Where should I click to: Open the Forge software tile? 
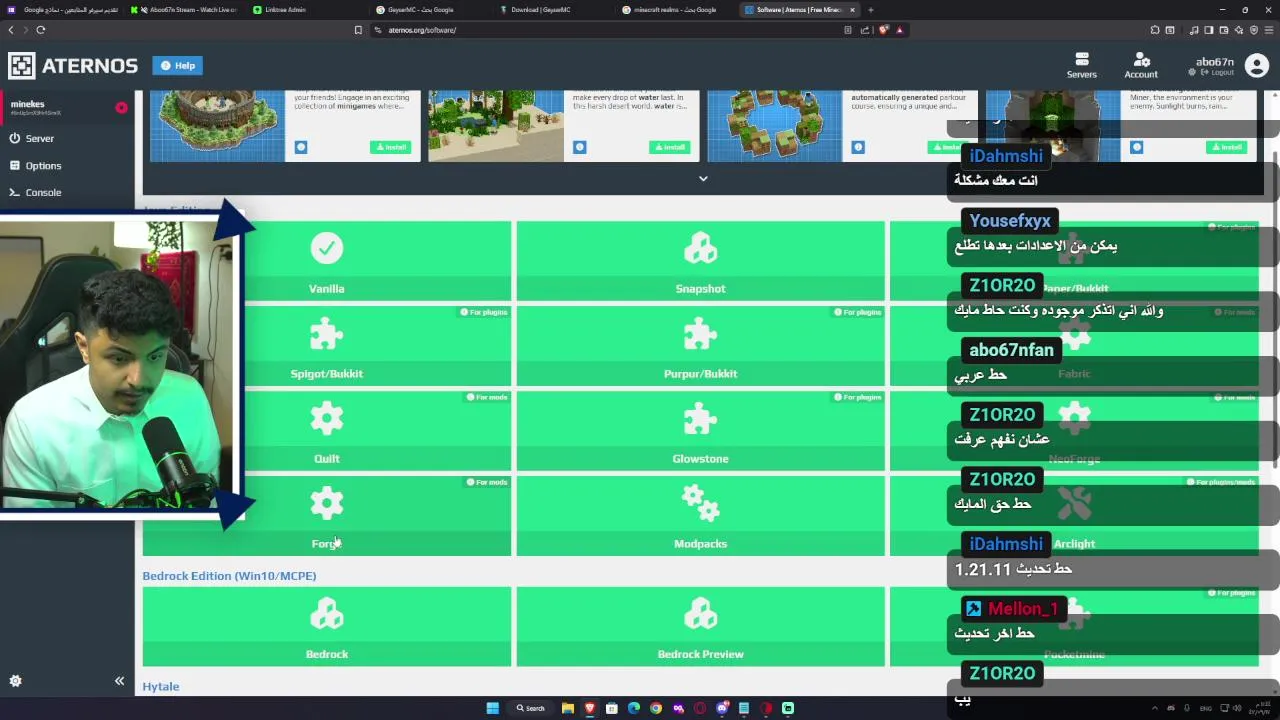pos(327,515)
